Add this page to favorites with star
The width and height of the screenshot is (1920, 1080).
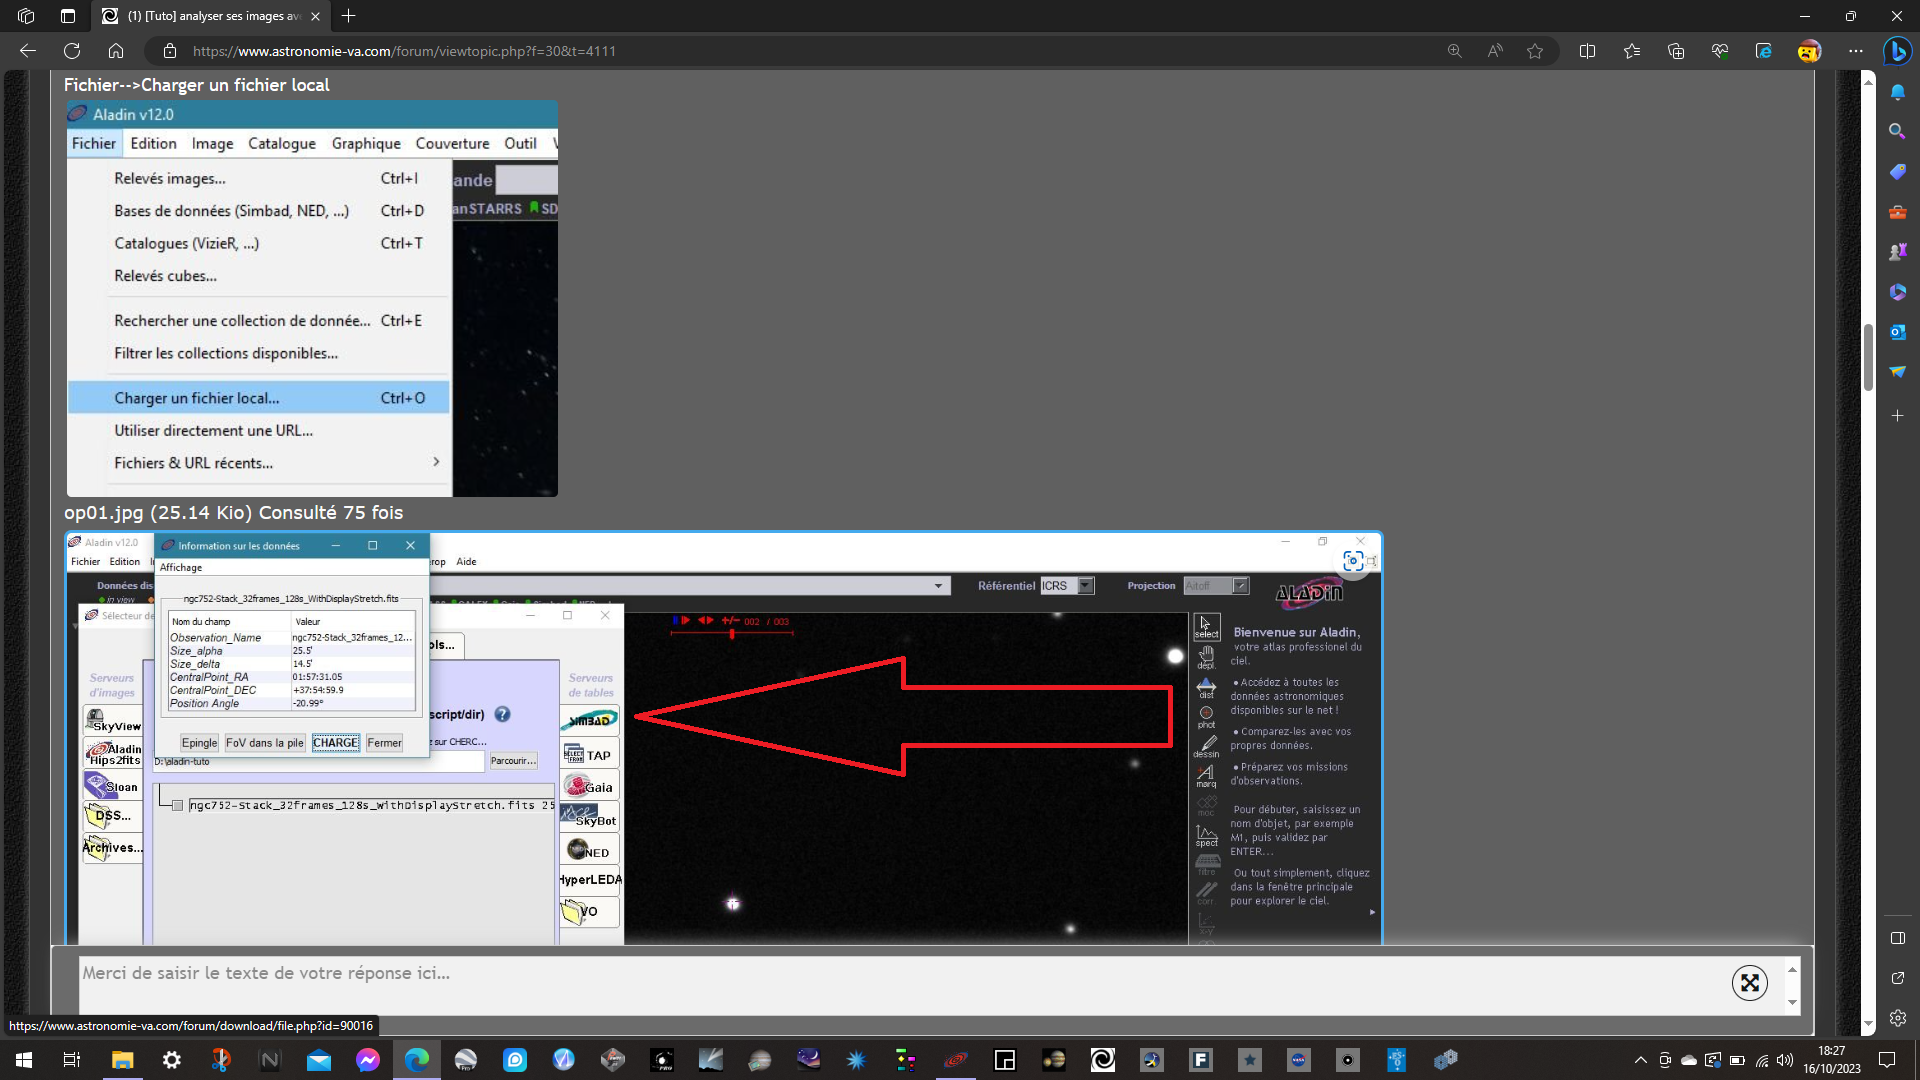(x=1535, y=51)
